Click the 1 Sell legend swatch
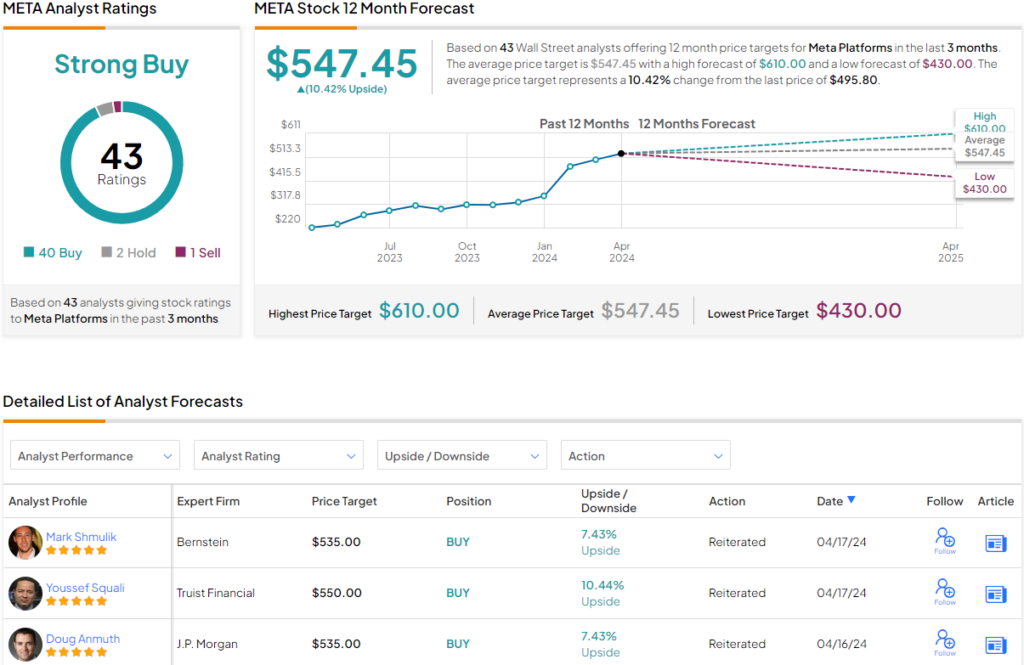Image resolution: width=1024 pixels, height=665 pixels. point(181,252)
